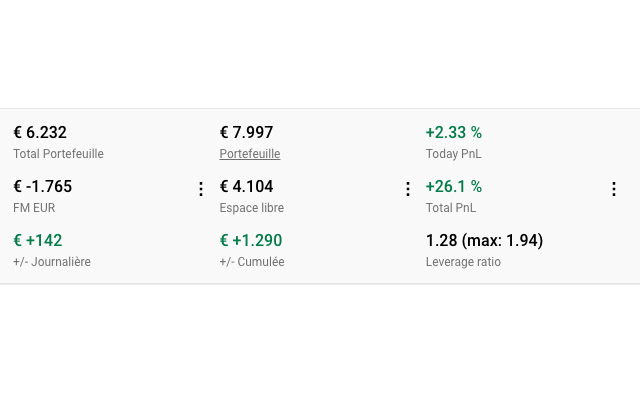Click the +/- Journalière label
Viewport: 640px width, 400px height.
(52, 262)
